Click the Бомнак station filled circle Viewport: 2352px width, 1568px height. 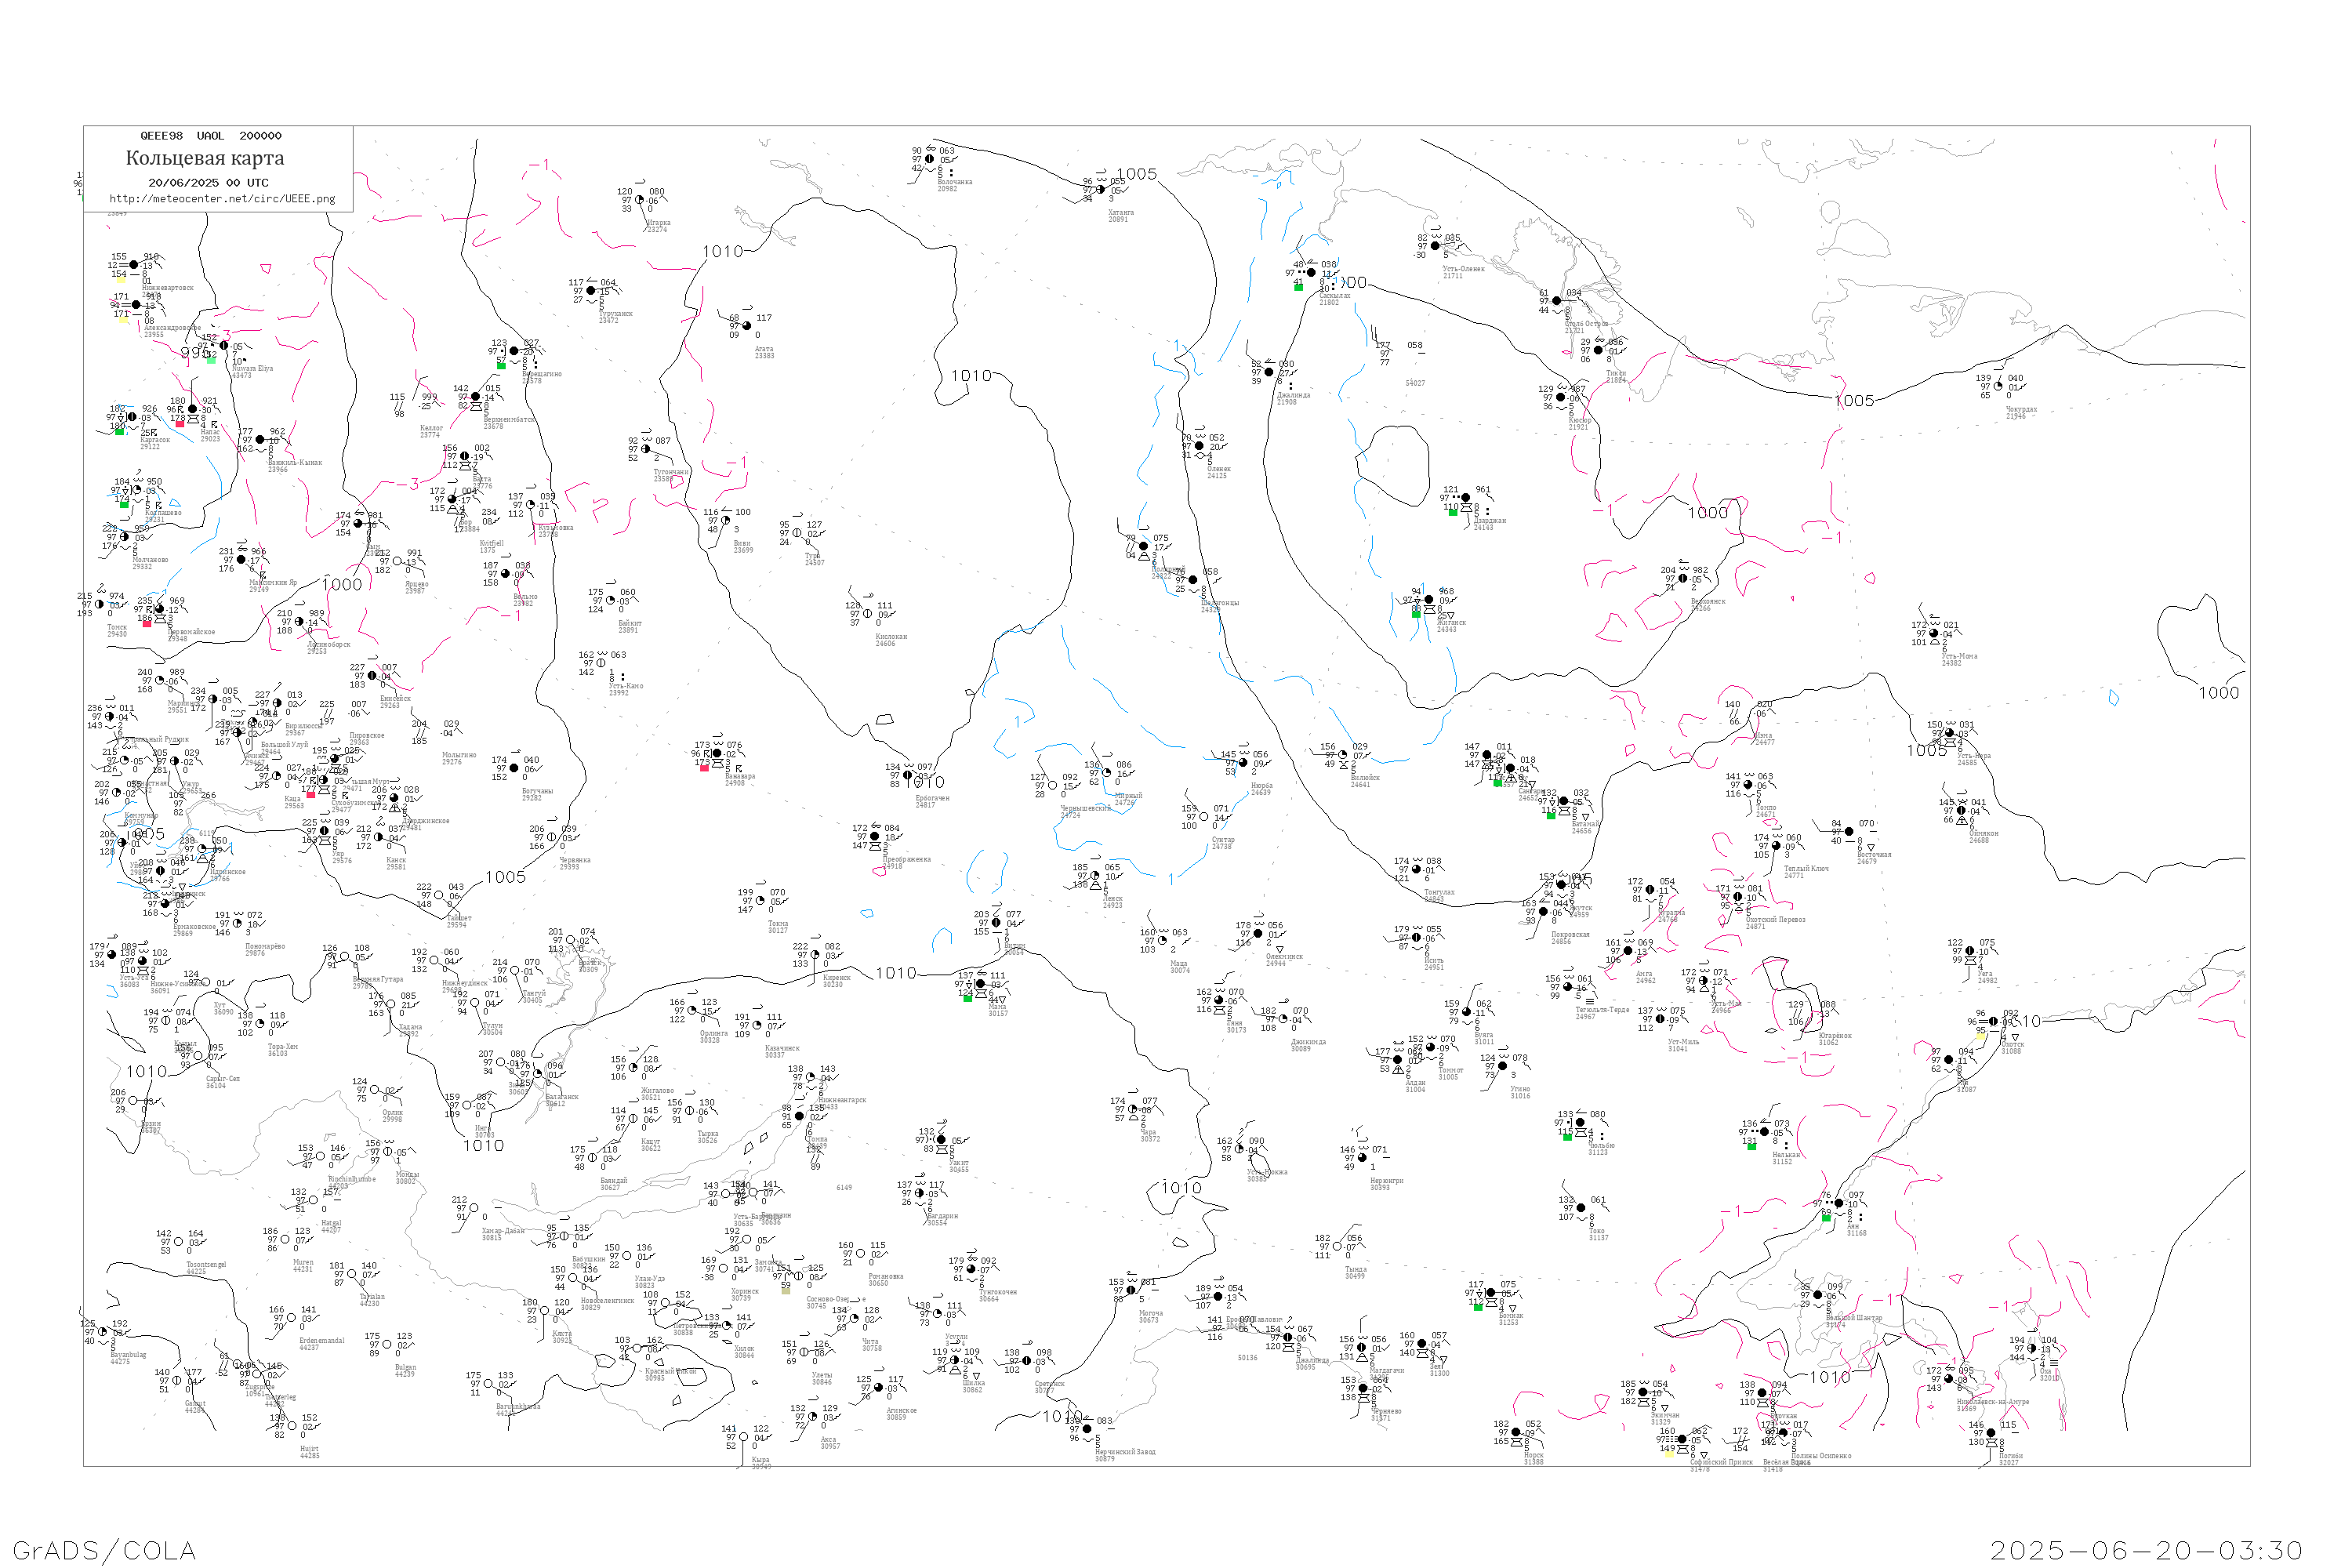pyautogui.click(x=1491, y=1293)
